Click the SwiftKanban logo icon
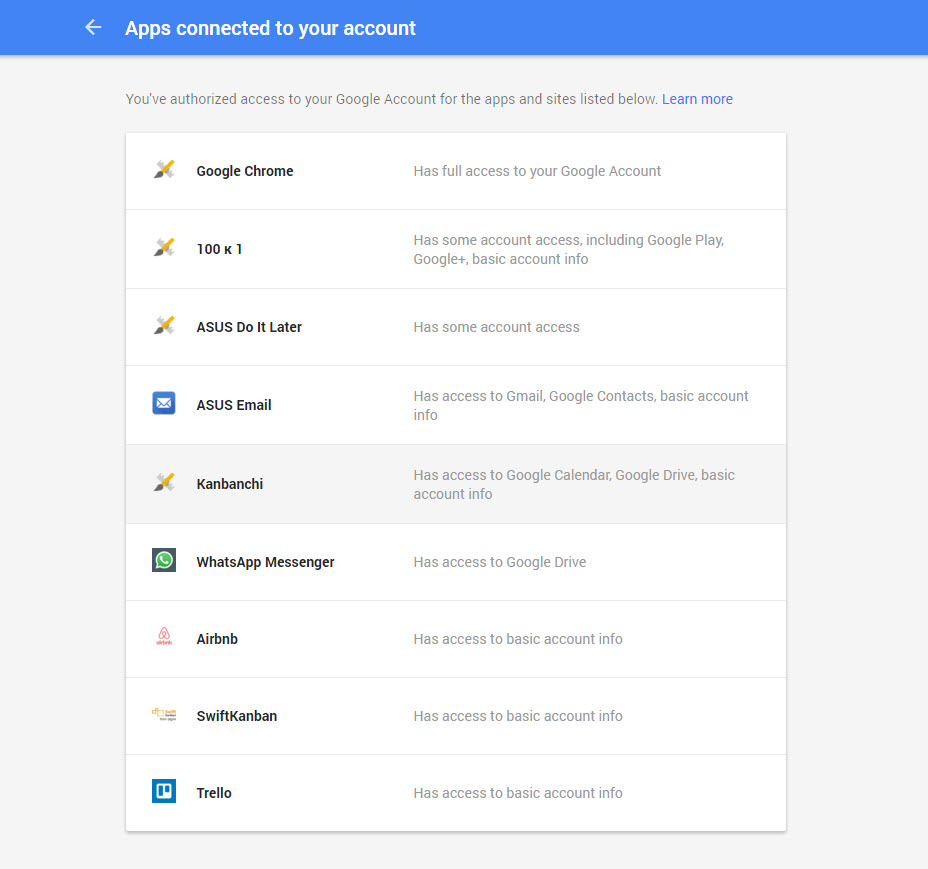Viewport: 928px width, 869px height. click(164, 714)
